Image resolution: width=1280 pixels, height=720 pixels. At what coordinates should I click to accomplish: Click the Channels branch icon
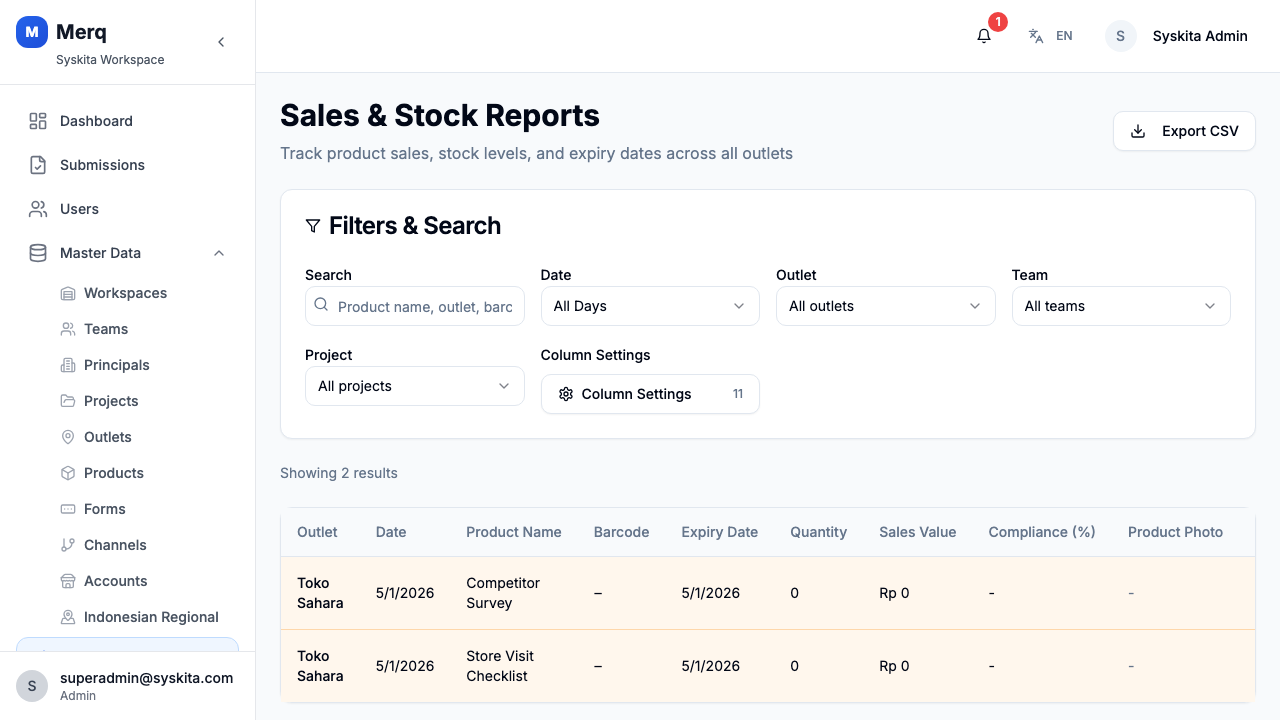(x=68, y=545)
